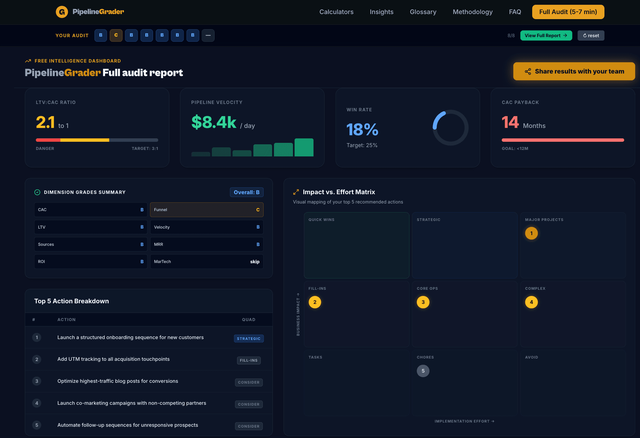Click the red CAC payback progress bar

(x=562, y=140)
